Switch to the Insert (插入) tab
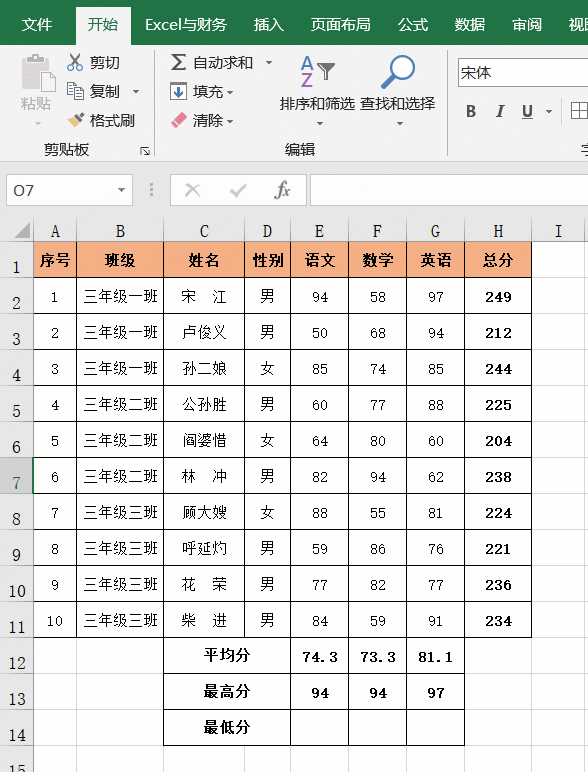Screen dimensions: 588x772 [268, 24]
